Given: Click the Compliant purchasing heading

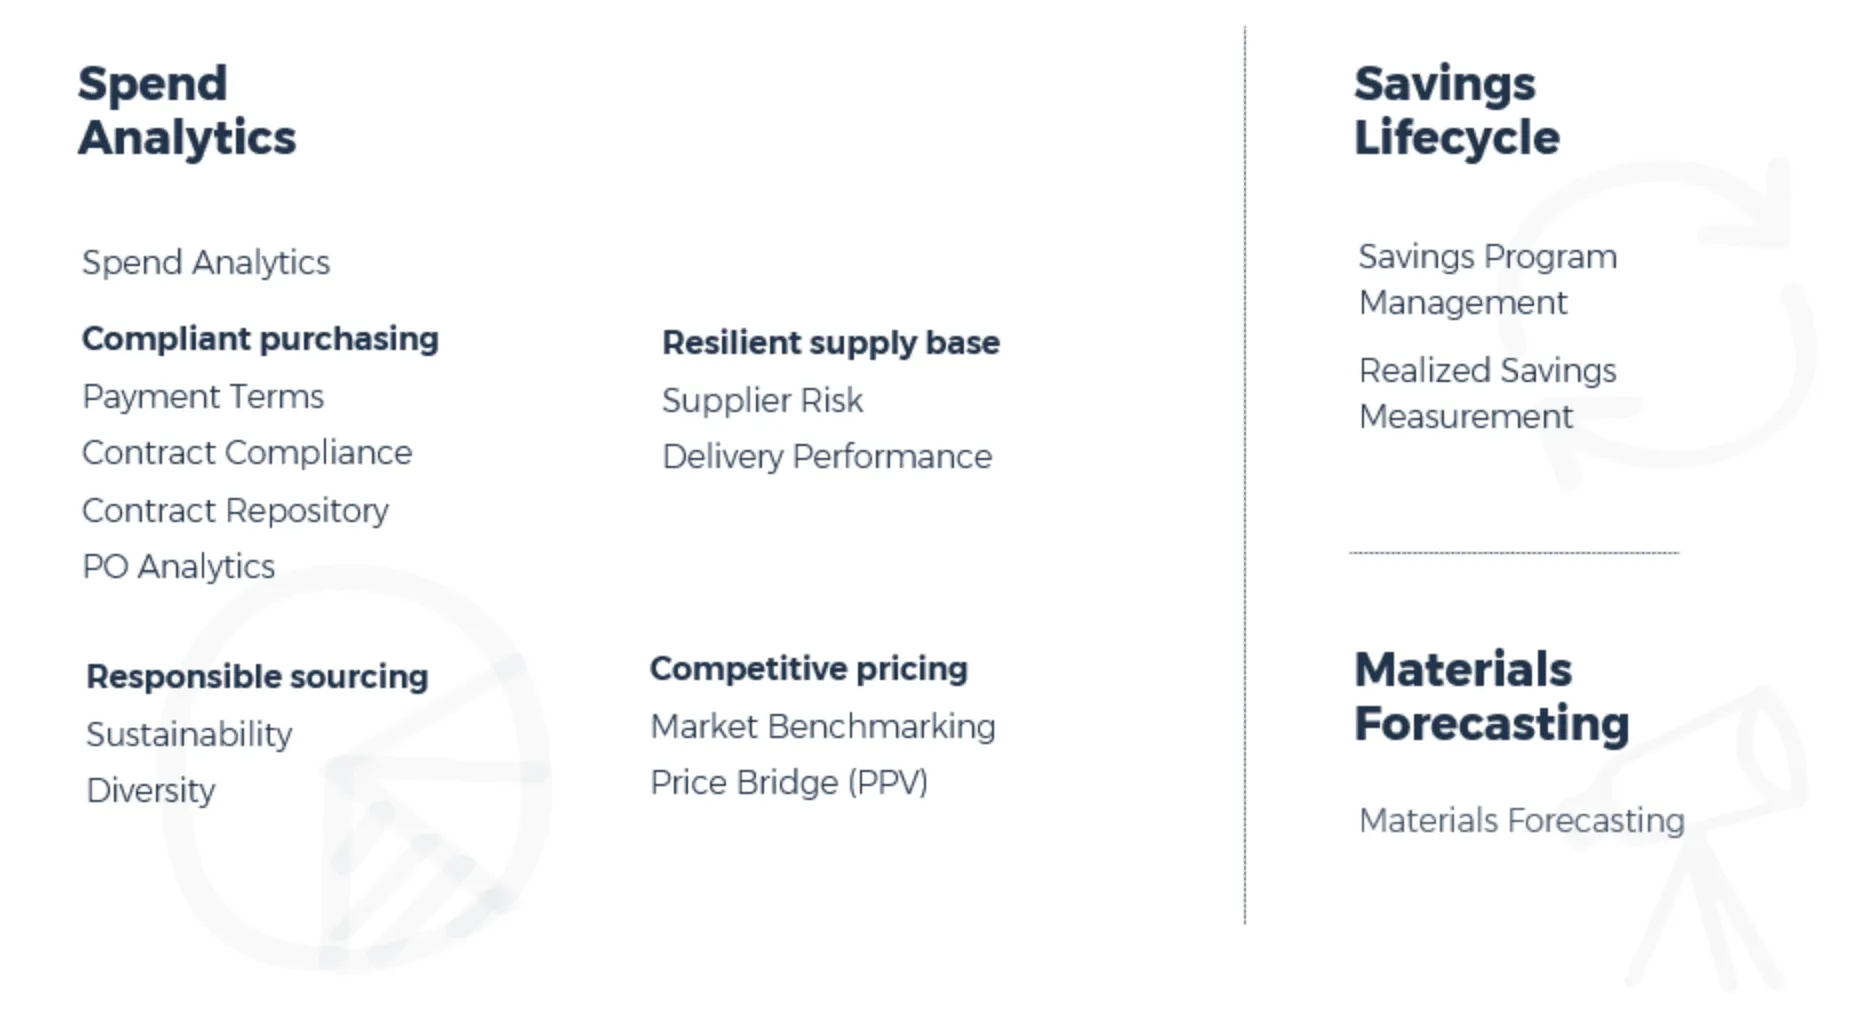Looking at the screenshot, I should (x=260, y=339).
